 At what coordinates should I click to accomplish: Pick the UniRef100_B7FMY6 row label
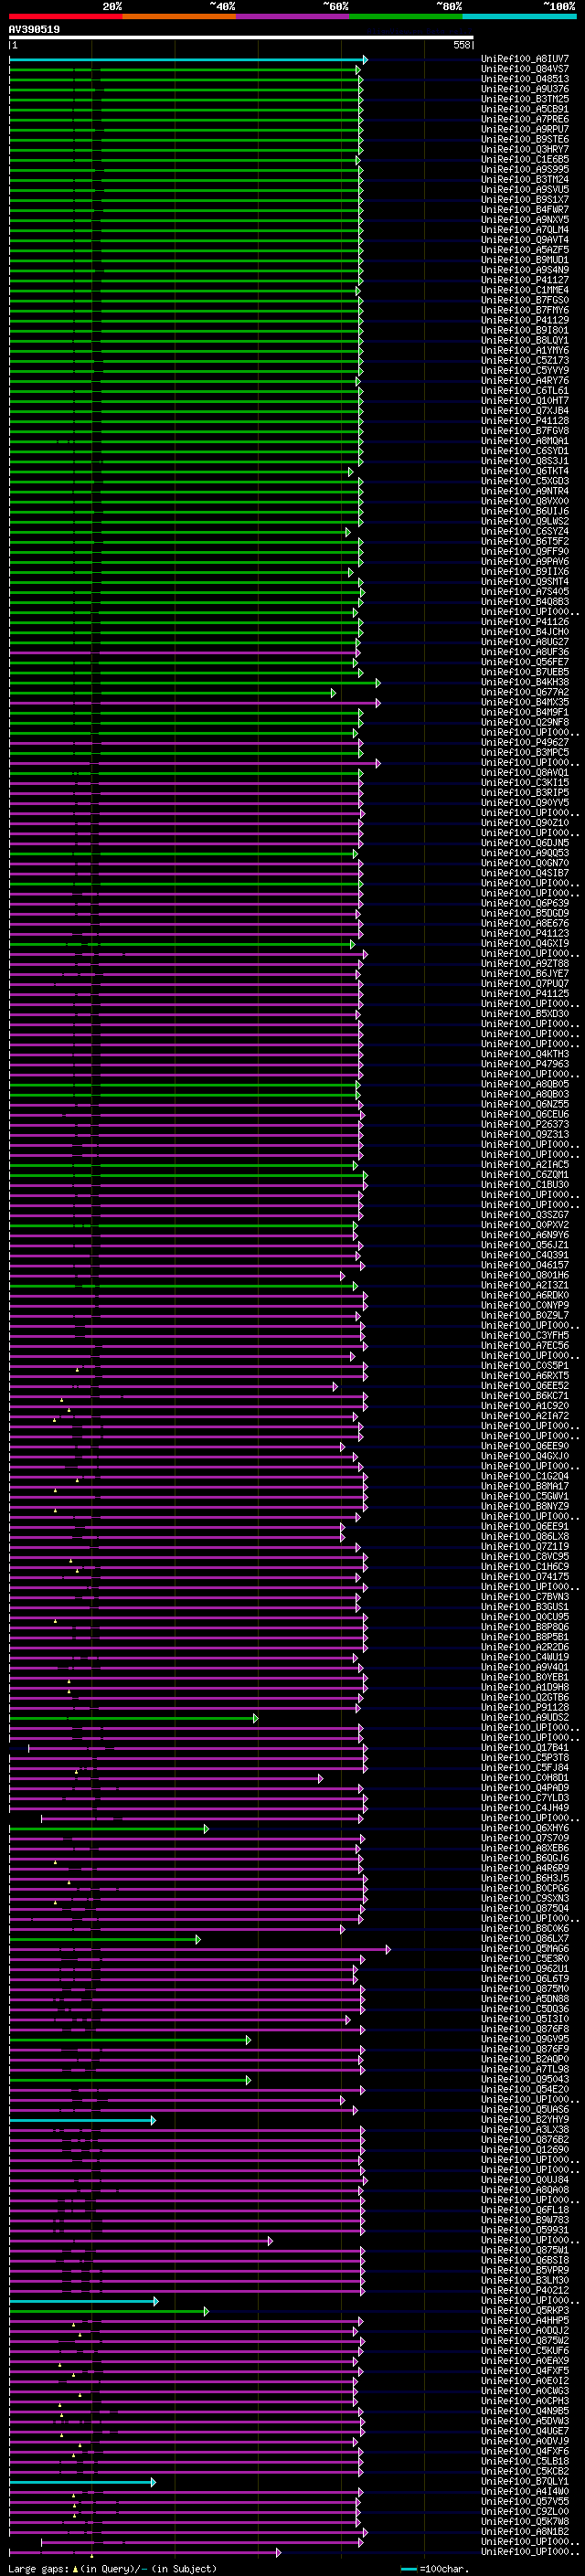tap(525, 310)
